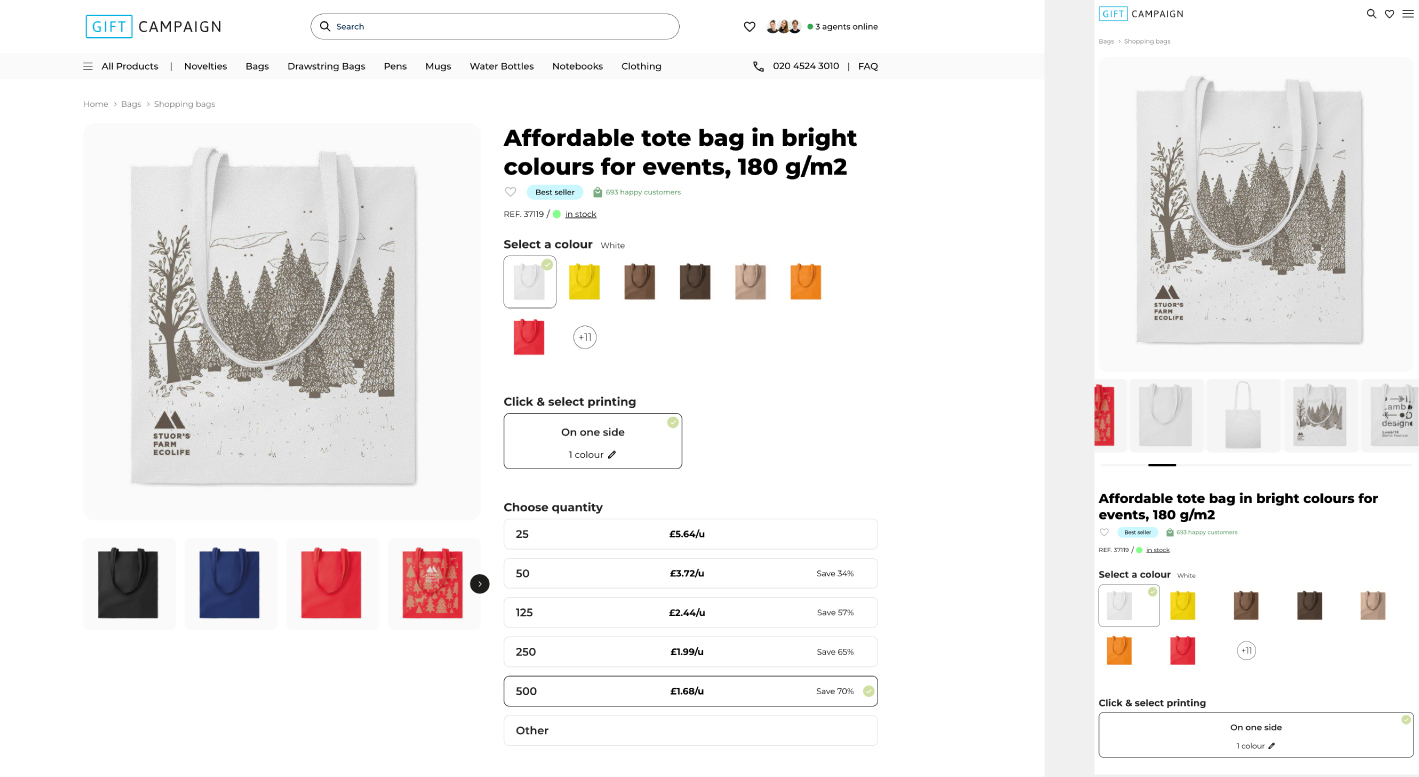The image size is (1419, 777).
Task: Expand the +11 more colours button
Action: (x=585, y=338)
